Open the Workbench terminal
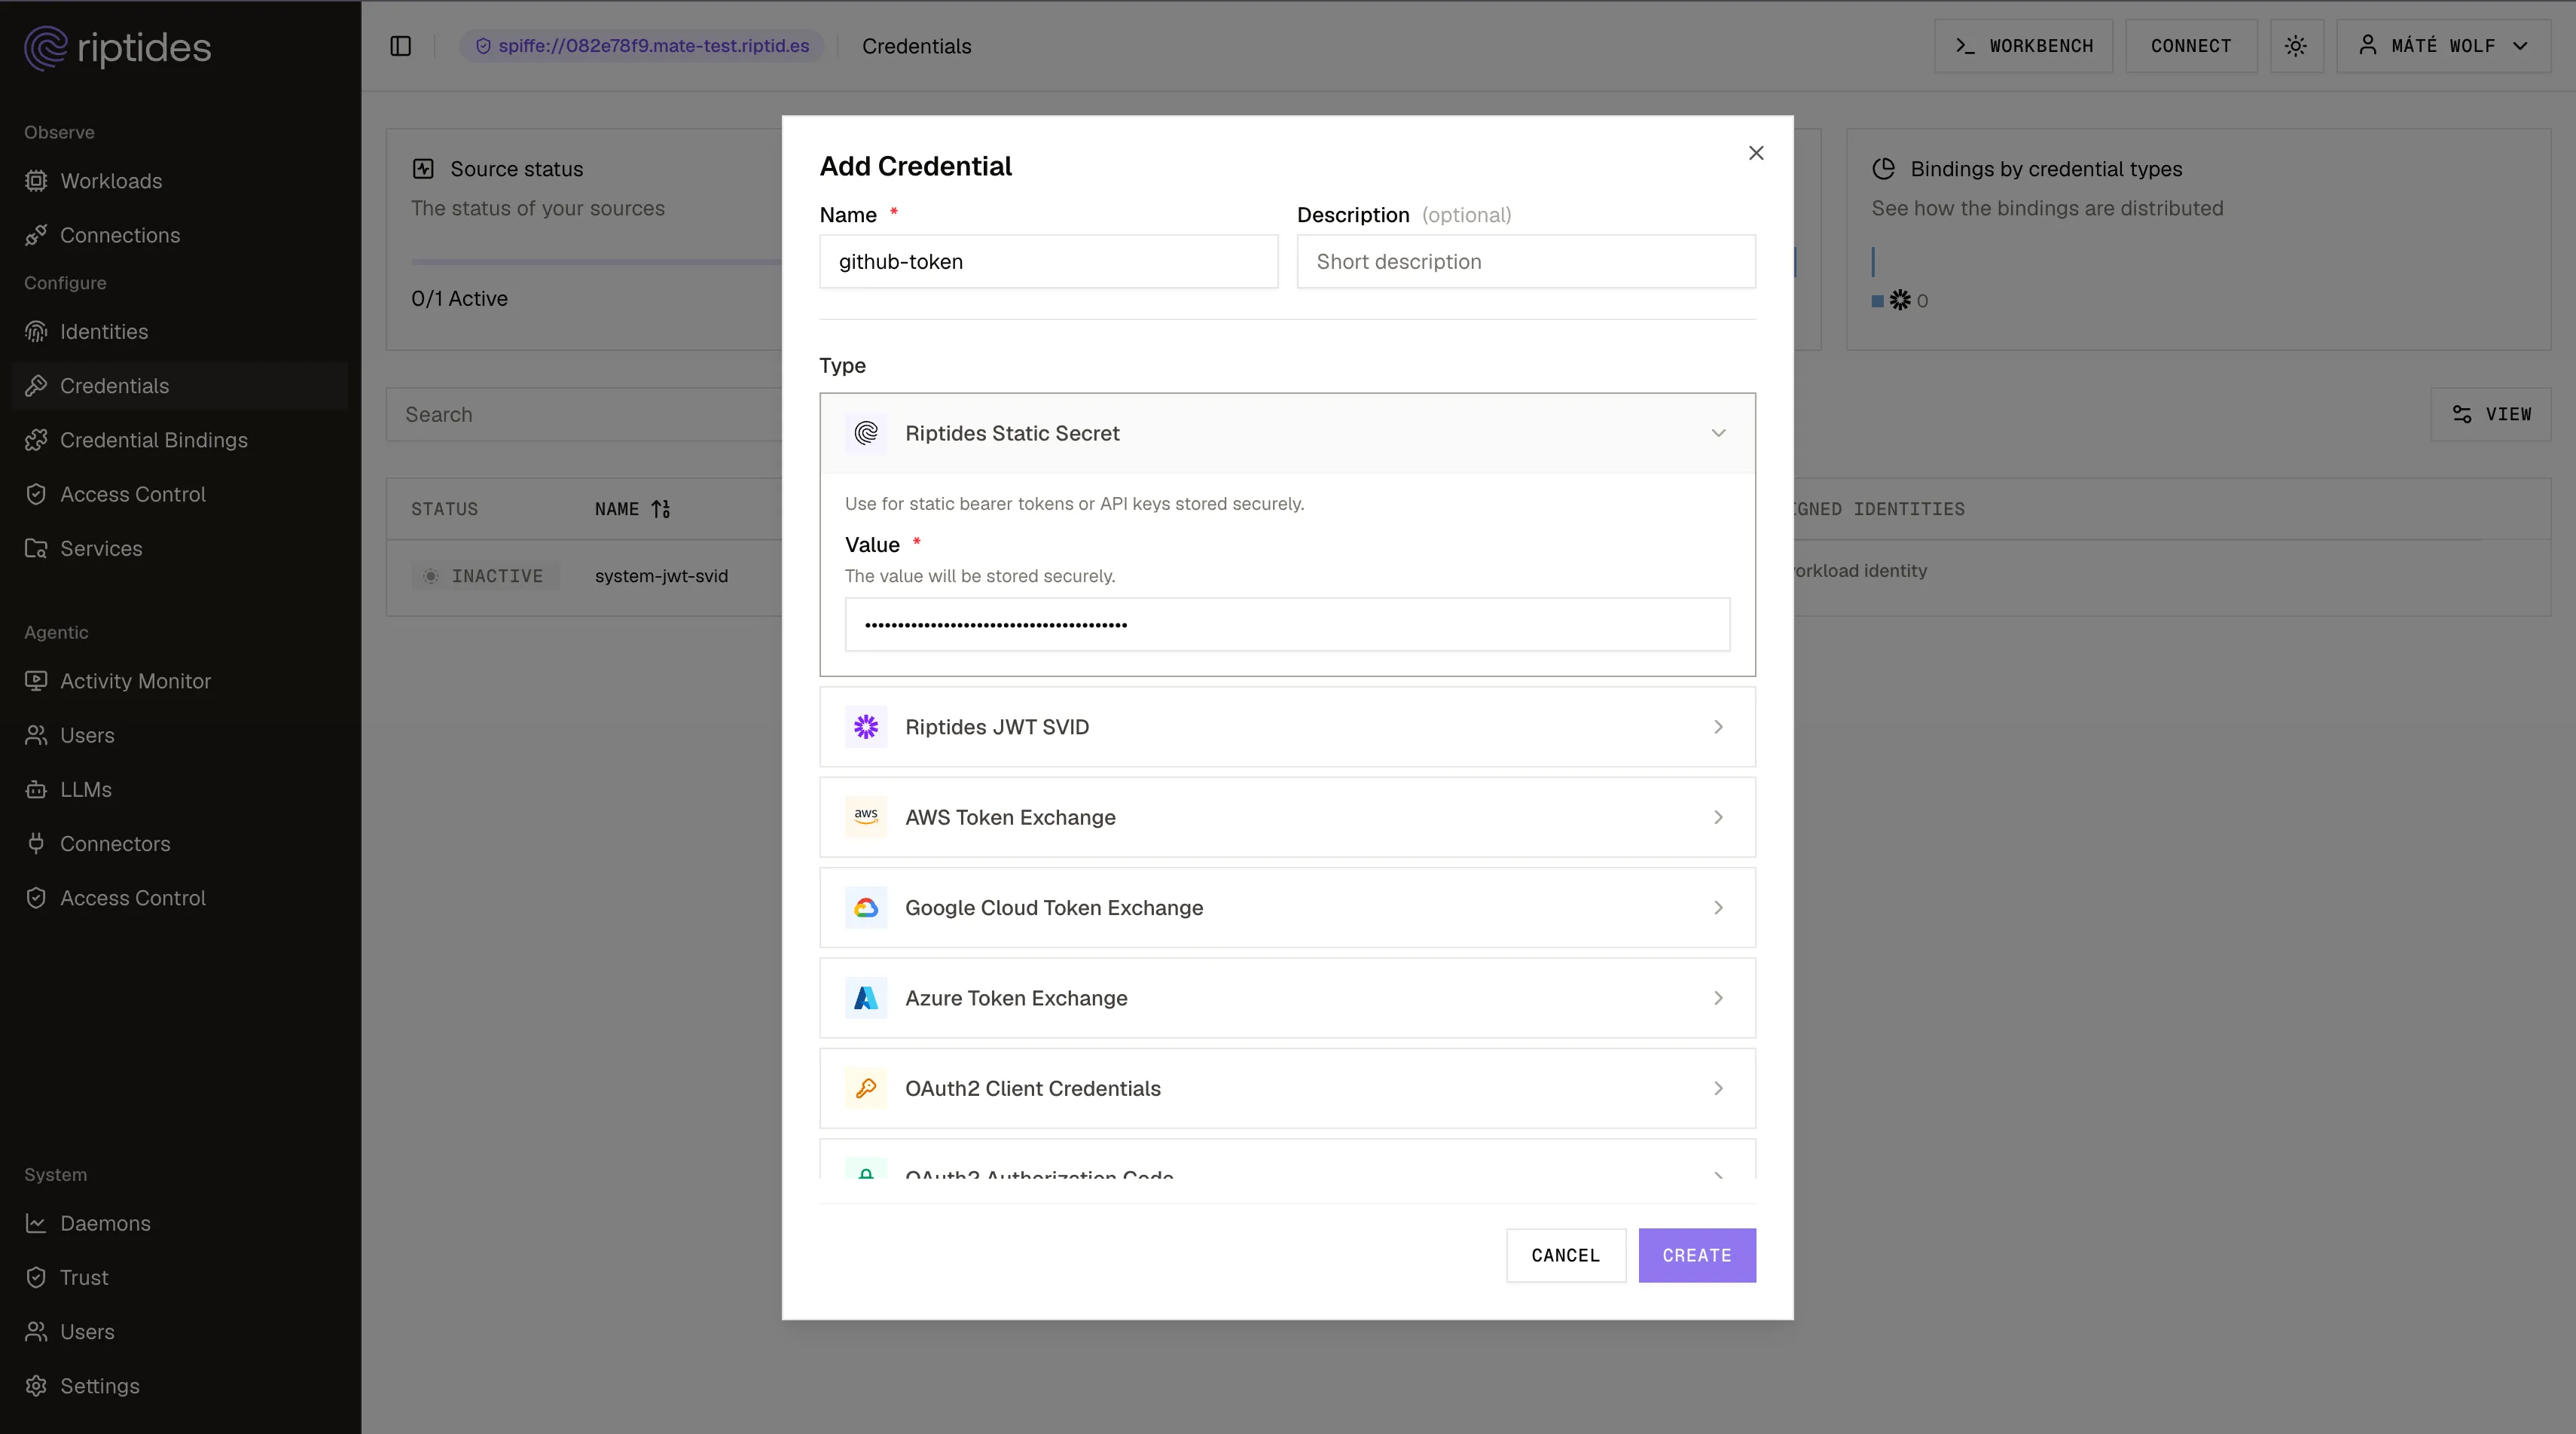 coord(2023,46)
